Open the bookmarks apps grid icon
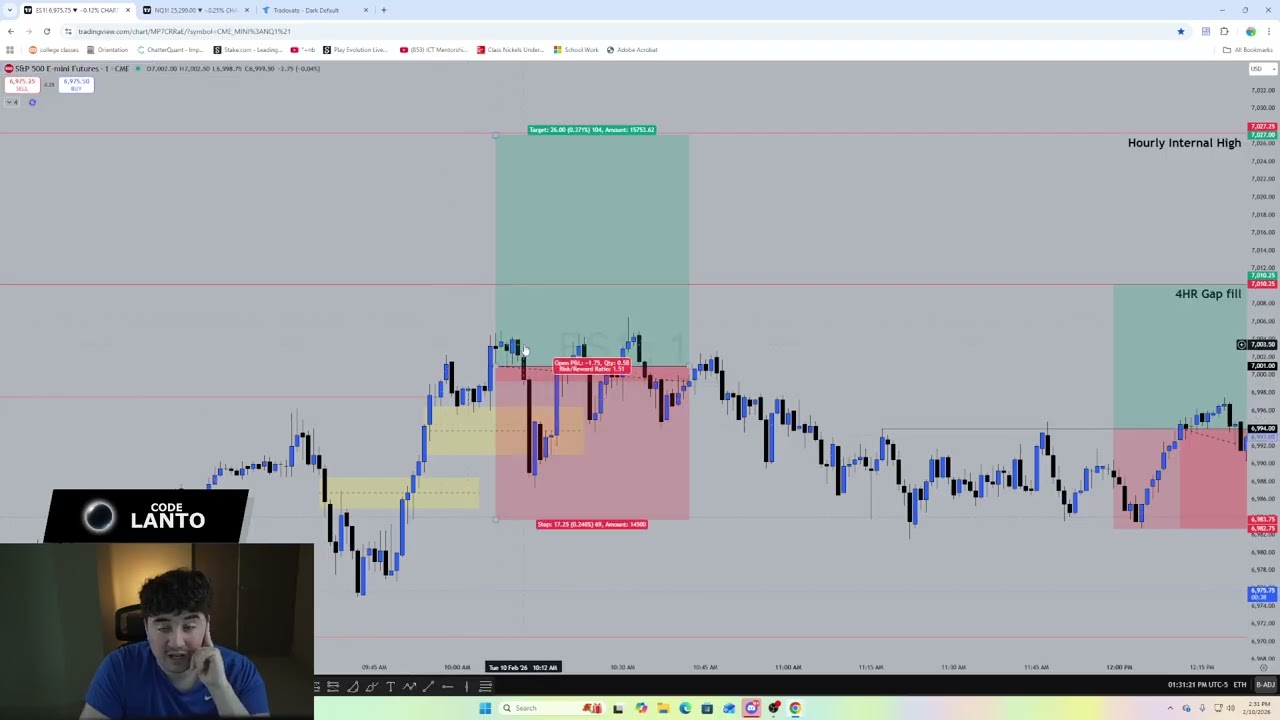This screenshot has width=1280, height=720. click(10, 49)
